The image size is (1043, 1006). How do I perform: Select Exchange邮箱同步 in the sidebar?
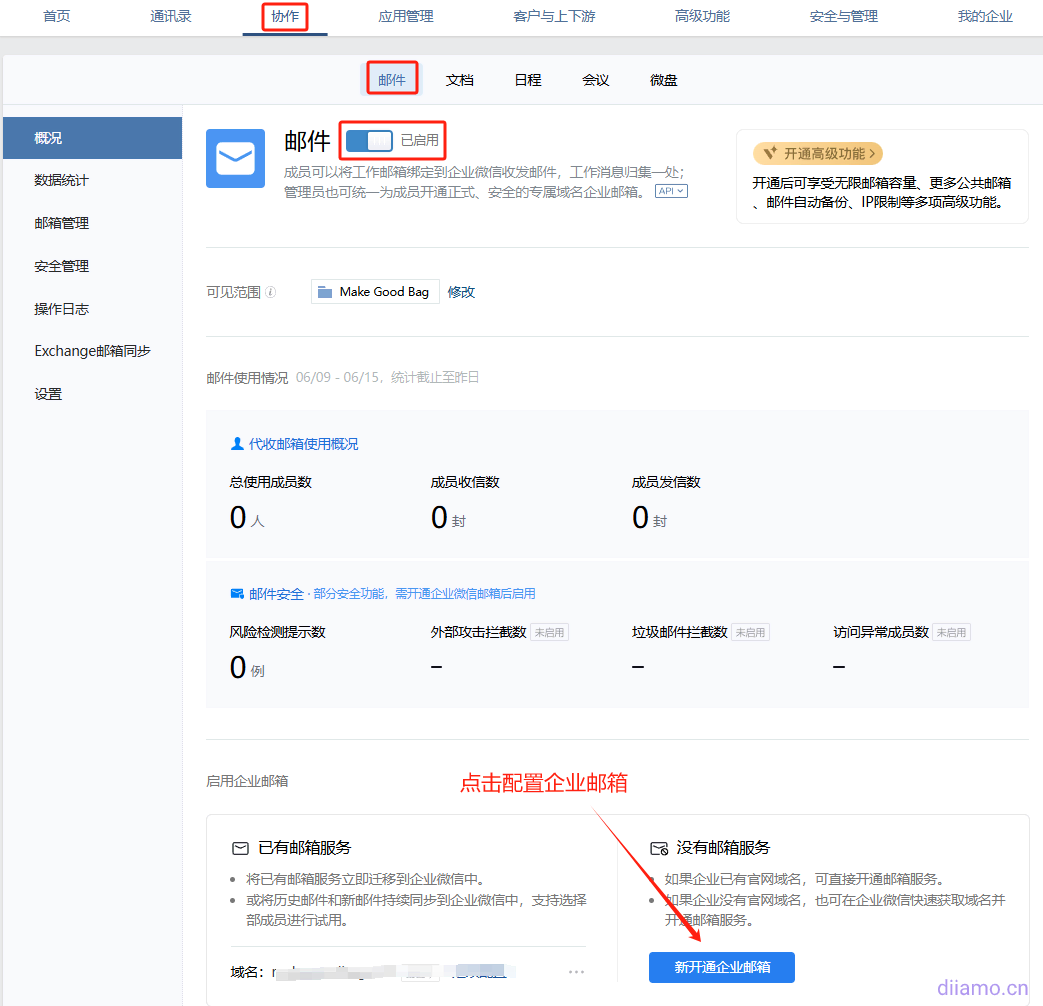[x=92, y=351]
